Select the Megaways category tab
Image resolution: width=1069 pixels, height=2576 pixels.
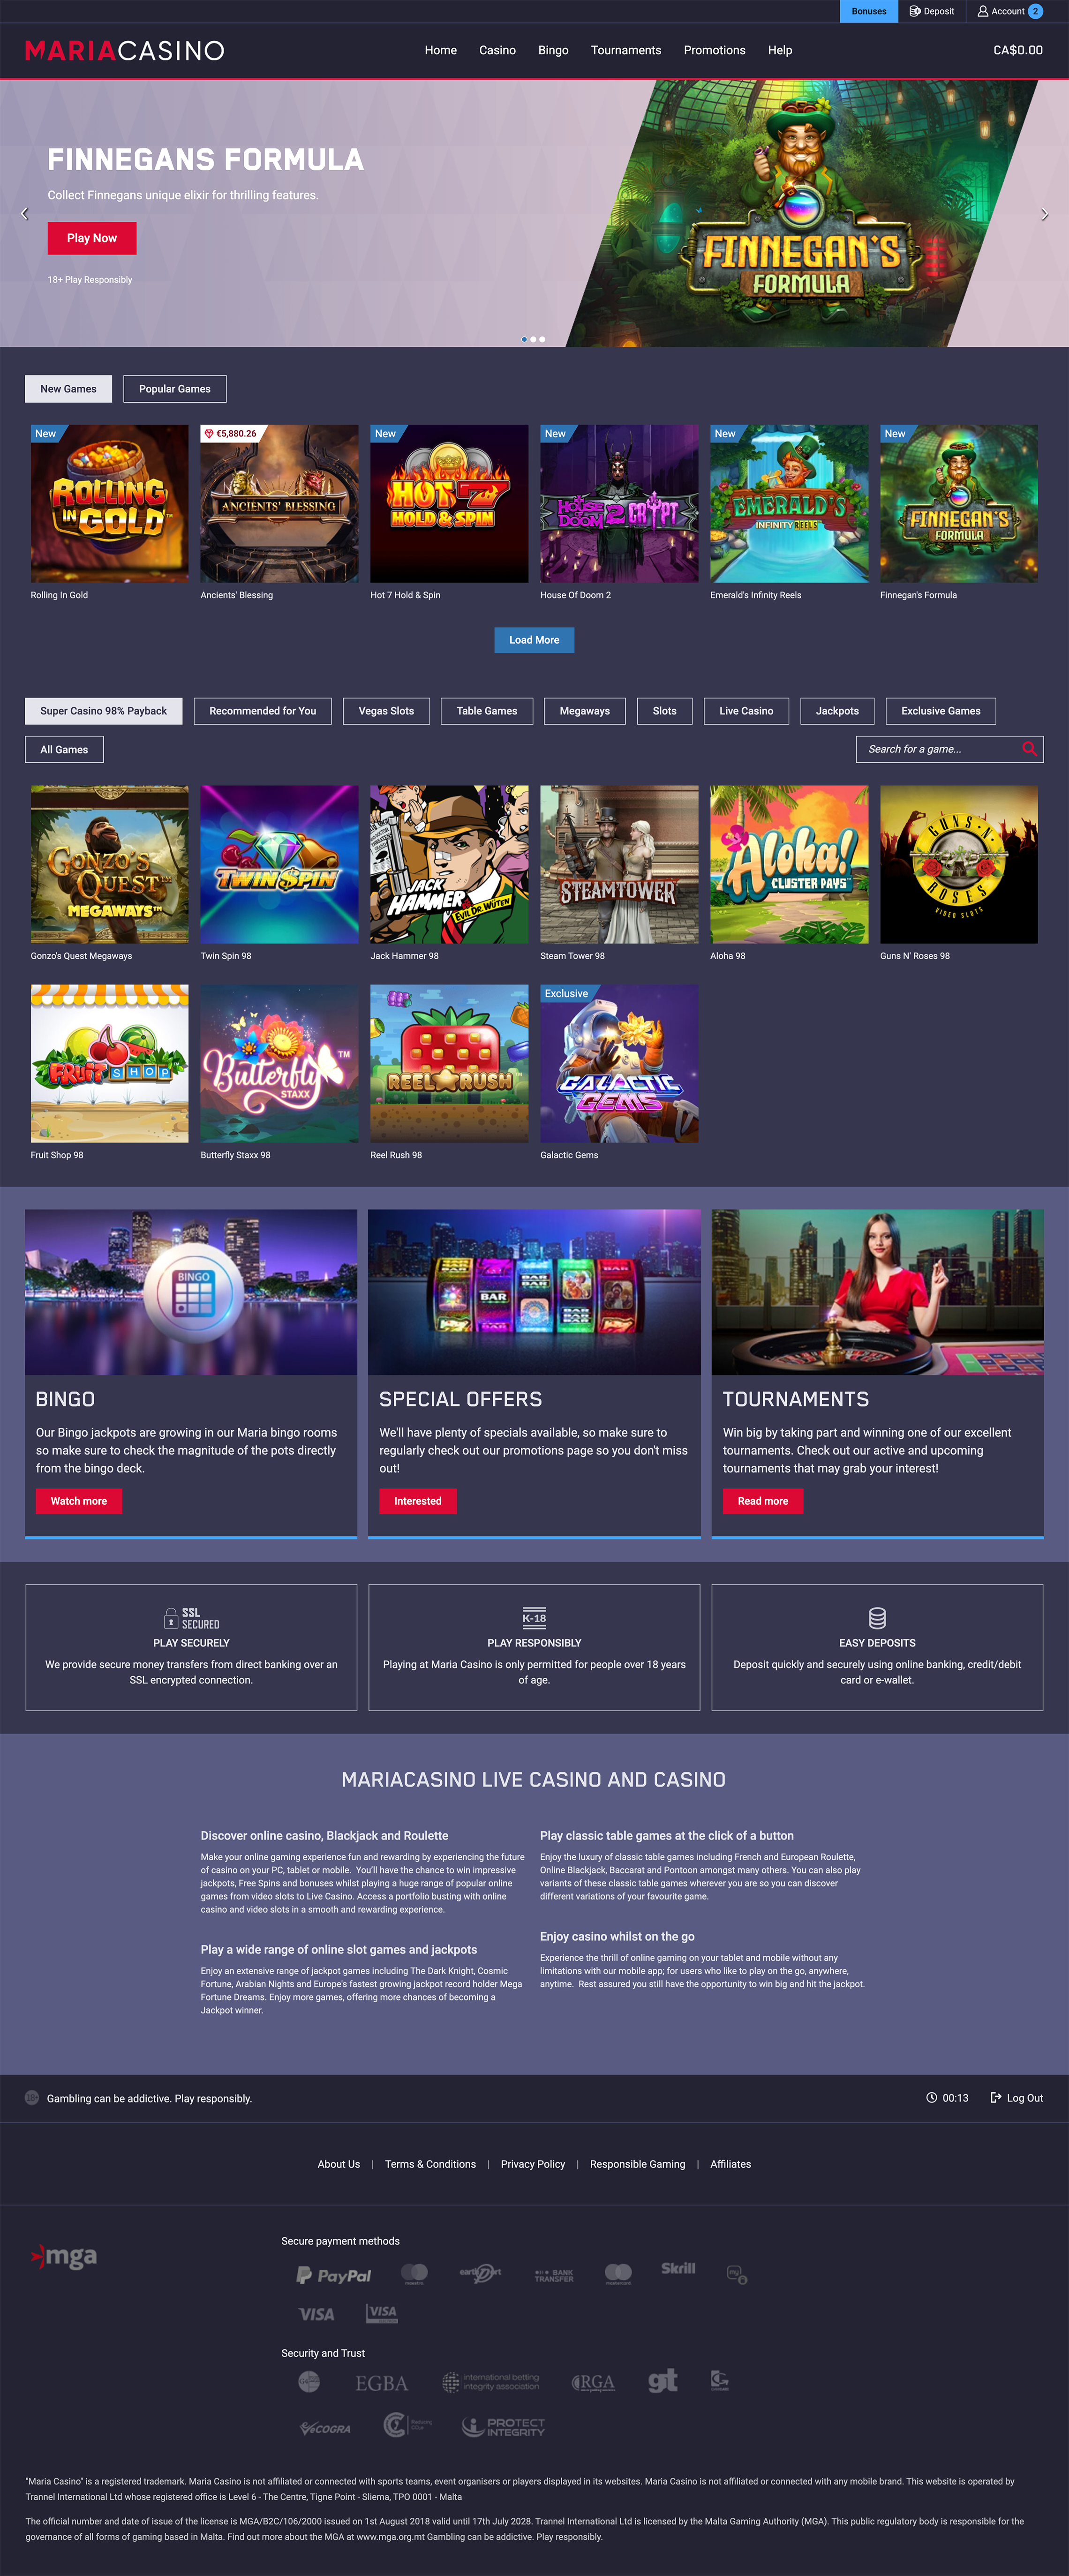585,711
